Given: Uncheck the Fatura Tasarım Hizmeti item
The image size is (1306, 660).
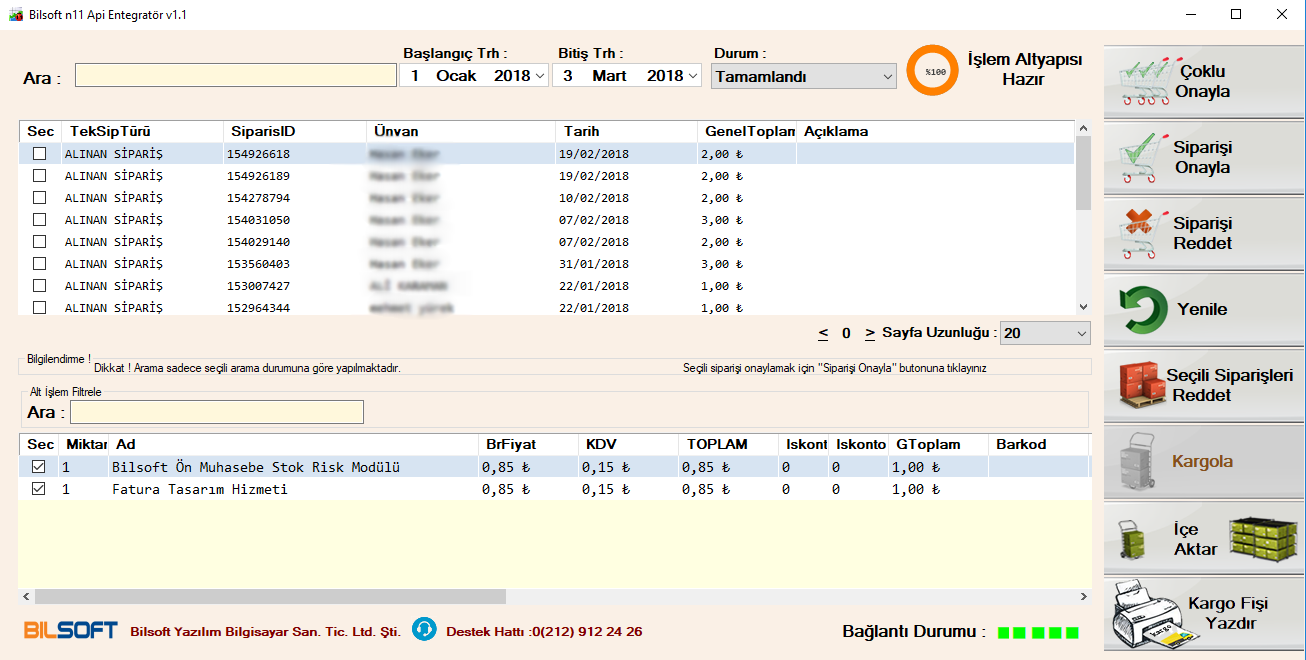Looking at the screenshot, I should click(x=39, y=489).
